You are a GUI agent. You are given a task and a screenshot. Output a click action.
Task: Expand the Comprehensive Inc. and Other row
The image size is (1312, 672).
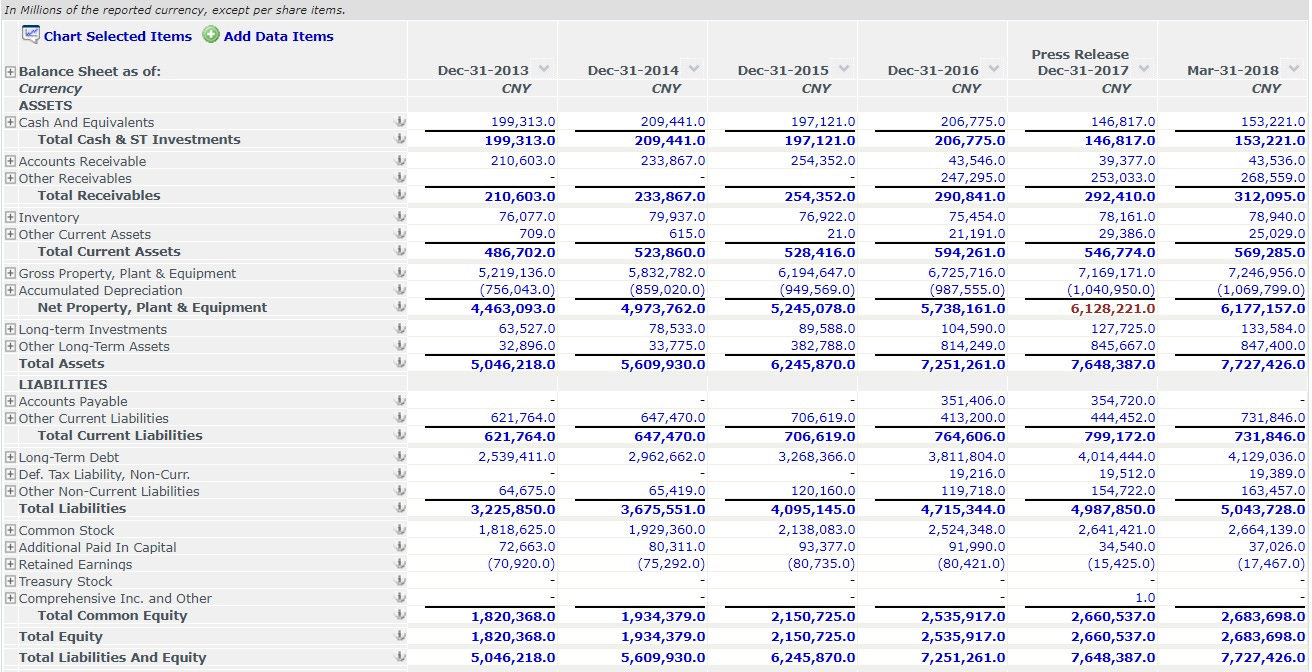pos(11,598)
